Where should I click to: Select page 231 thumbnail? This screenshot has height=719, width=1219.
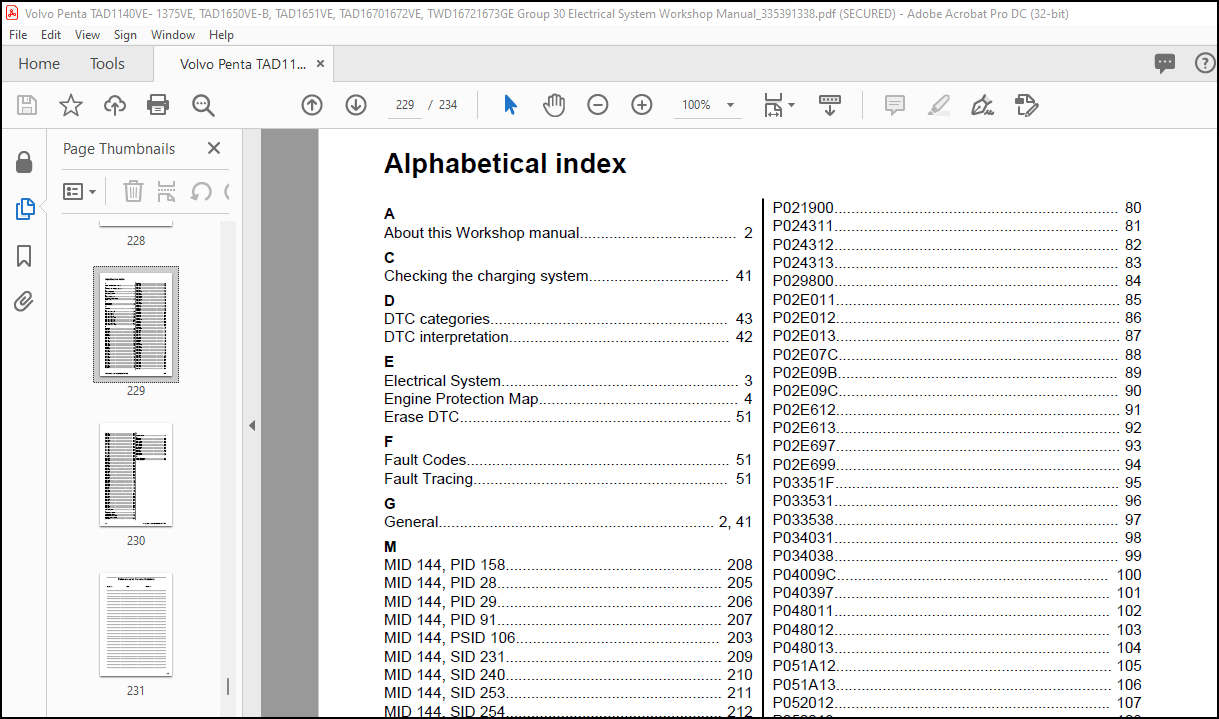[136, 625]
